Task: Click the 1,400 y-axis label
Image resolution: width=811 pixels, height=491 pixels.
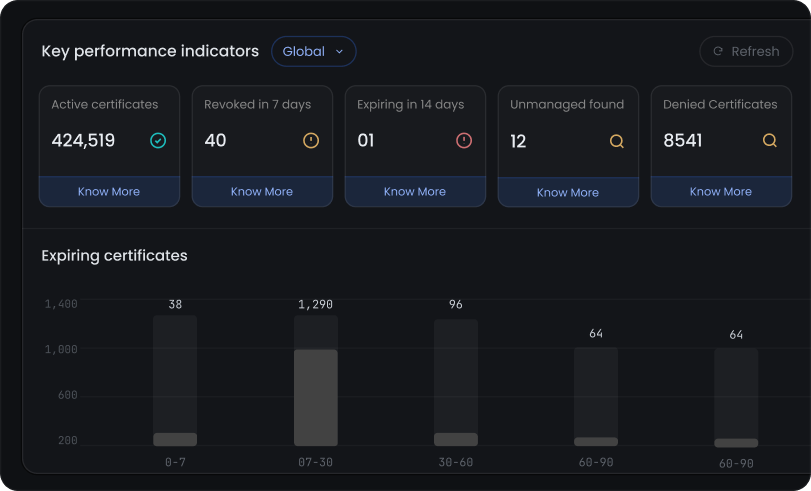Action: (61, 304)
